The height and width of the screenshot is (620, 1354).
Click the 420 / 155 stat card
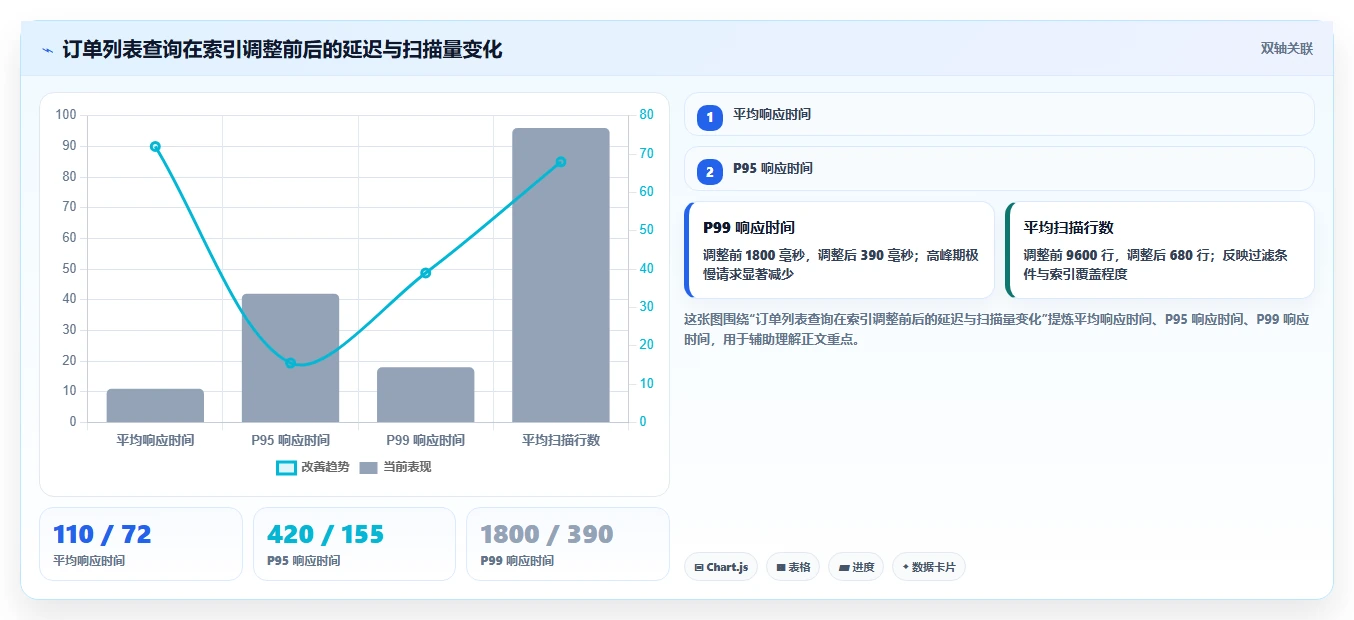(x=354, y=544)
